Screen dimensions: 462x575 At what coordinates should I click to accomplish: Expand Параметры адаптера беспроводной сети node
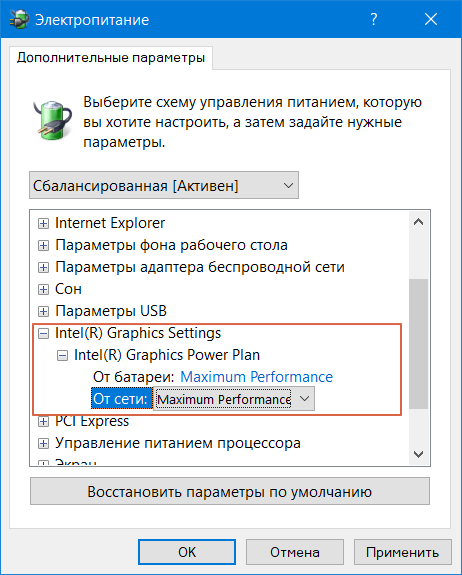[x=43, y=267]
